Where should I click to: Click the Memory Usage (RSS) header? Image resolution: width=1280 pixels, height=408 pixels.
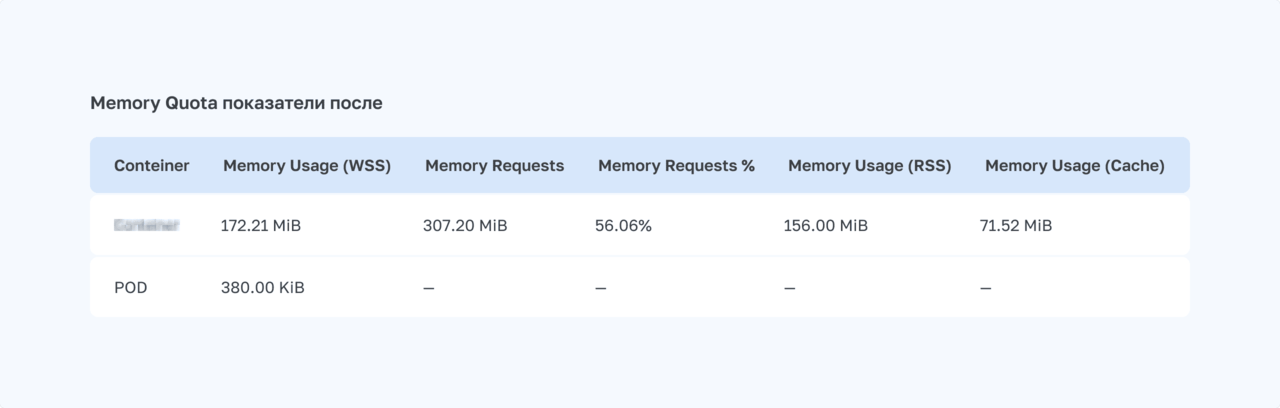(x=870, y=166)
